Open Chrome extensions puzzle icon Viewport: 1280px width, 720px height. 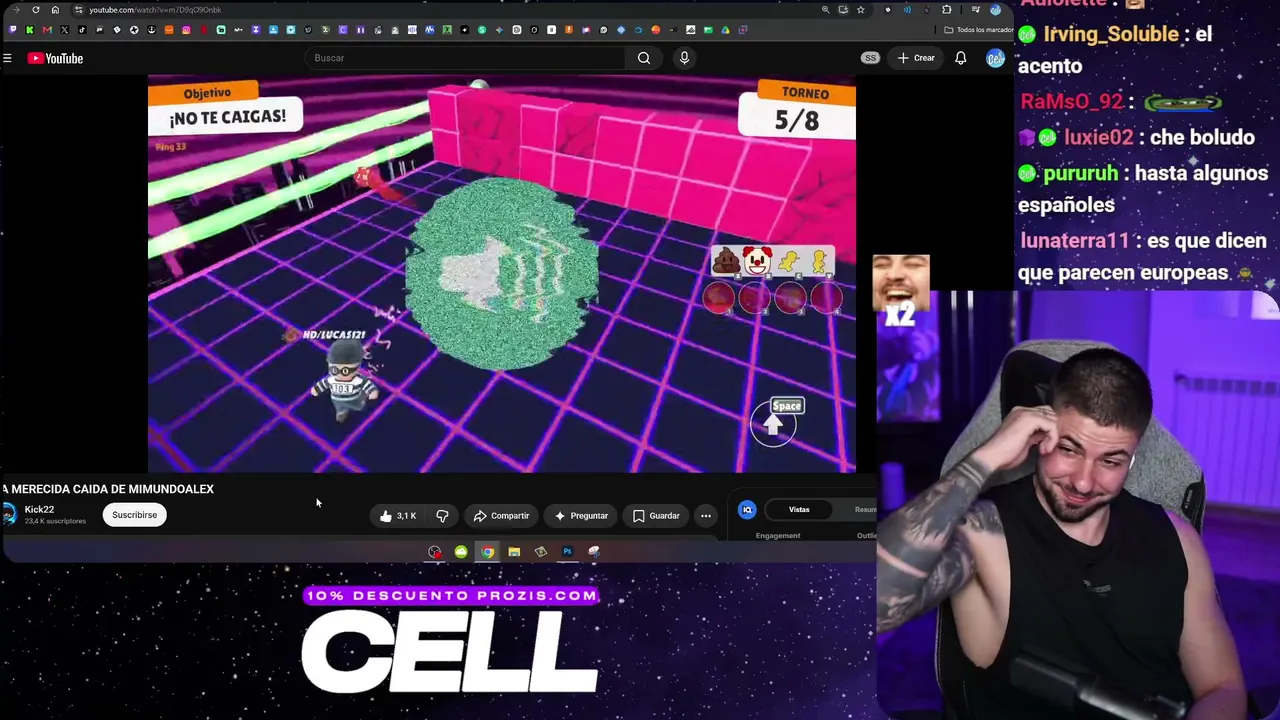[x=946, y=10]
